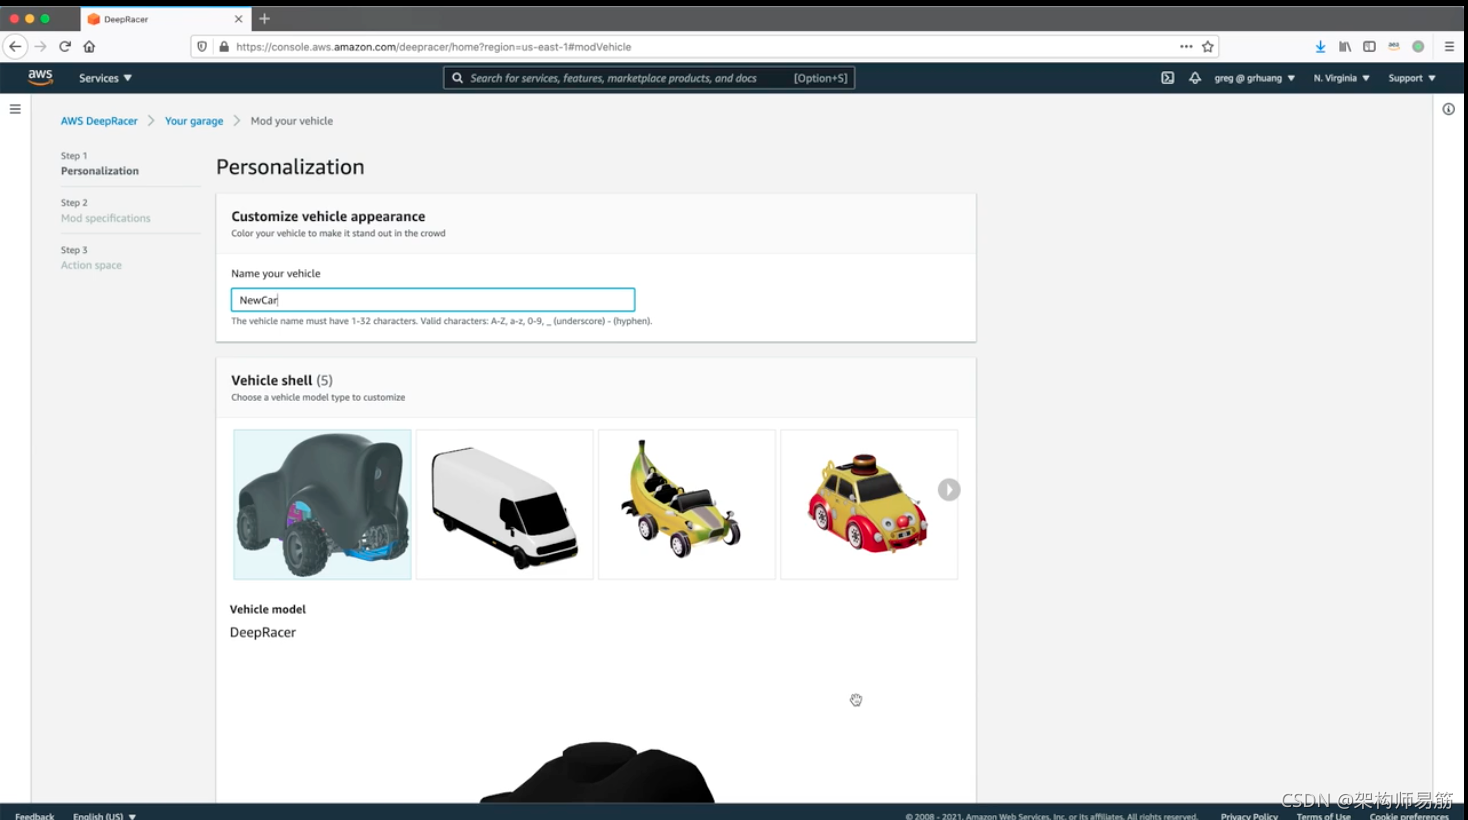
Task: Open the English (US) language selector
Action: 104,815
